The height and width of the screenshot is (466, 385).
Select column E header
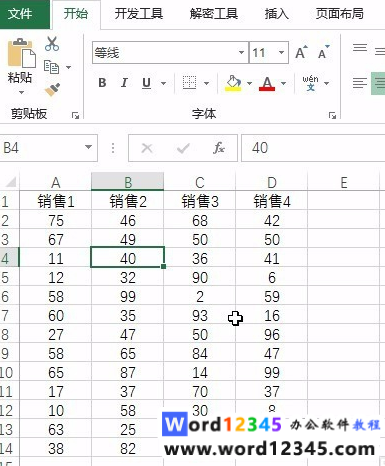tap(344, 182)
